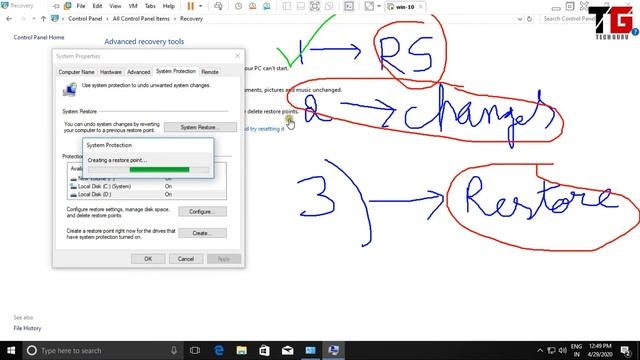Click the System Properties taskbar icon
The width and height of the screenshot is (640, 360).
point(333,351)
